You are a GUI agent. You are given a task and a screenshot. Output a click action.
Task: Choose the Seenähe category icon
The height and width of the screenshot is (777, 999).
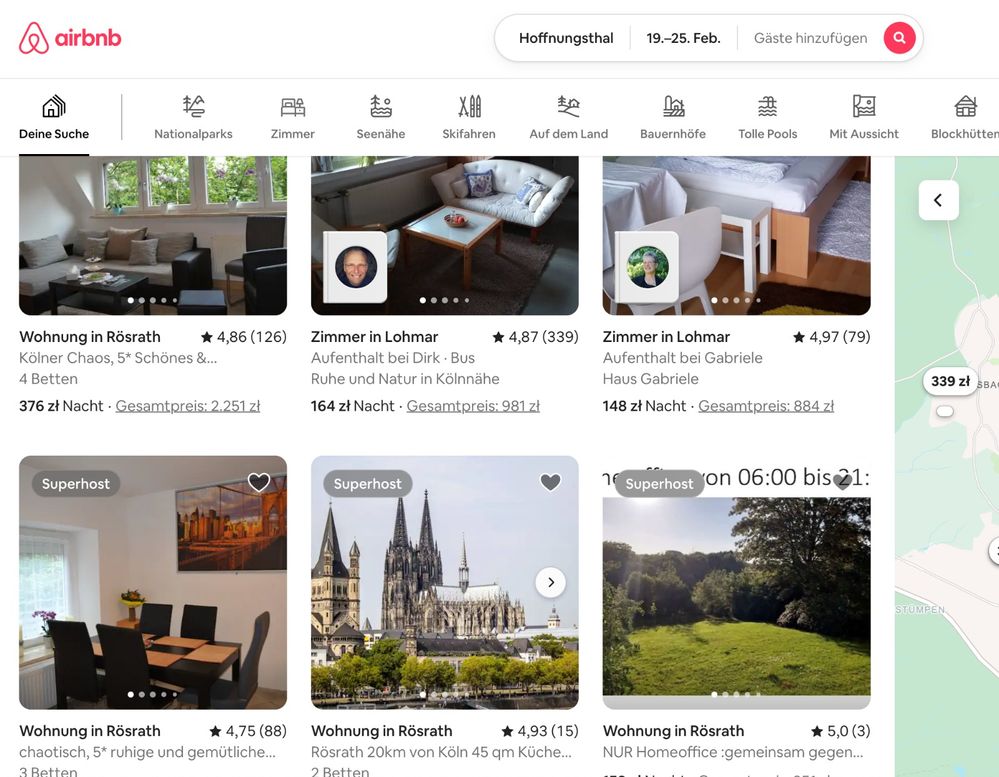pos(380,107)
